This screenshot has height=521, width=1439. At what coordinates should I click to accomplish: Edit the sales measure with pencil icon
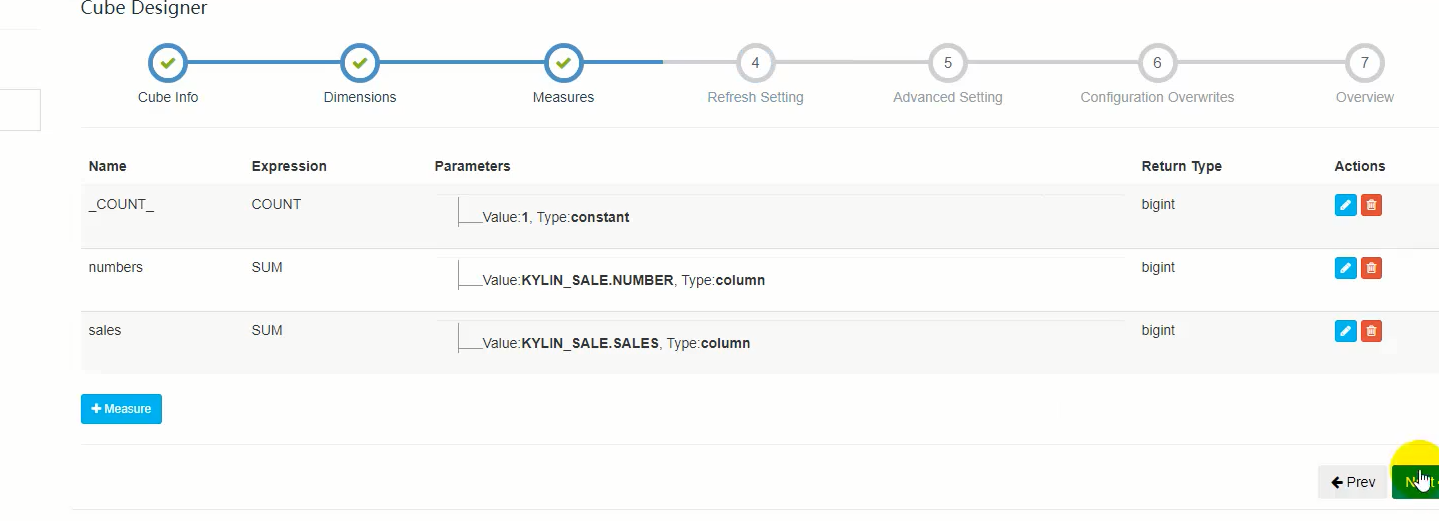[1345, 331]
